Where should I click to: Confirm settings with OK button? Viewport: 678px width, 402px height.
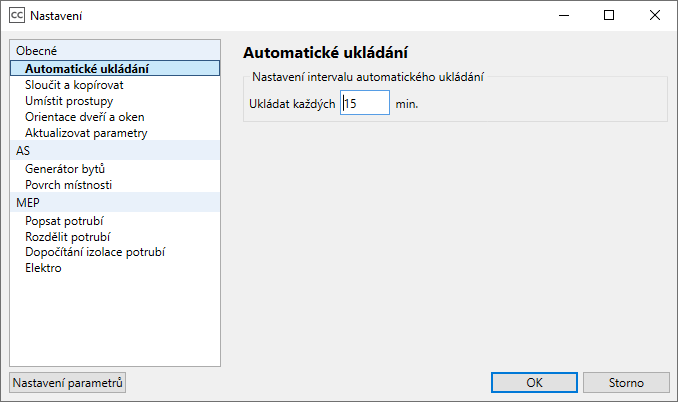tap(534, 383)
